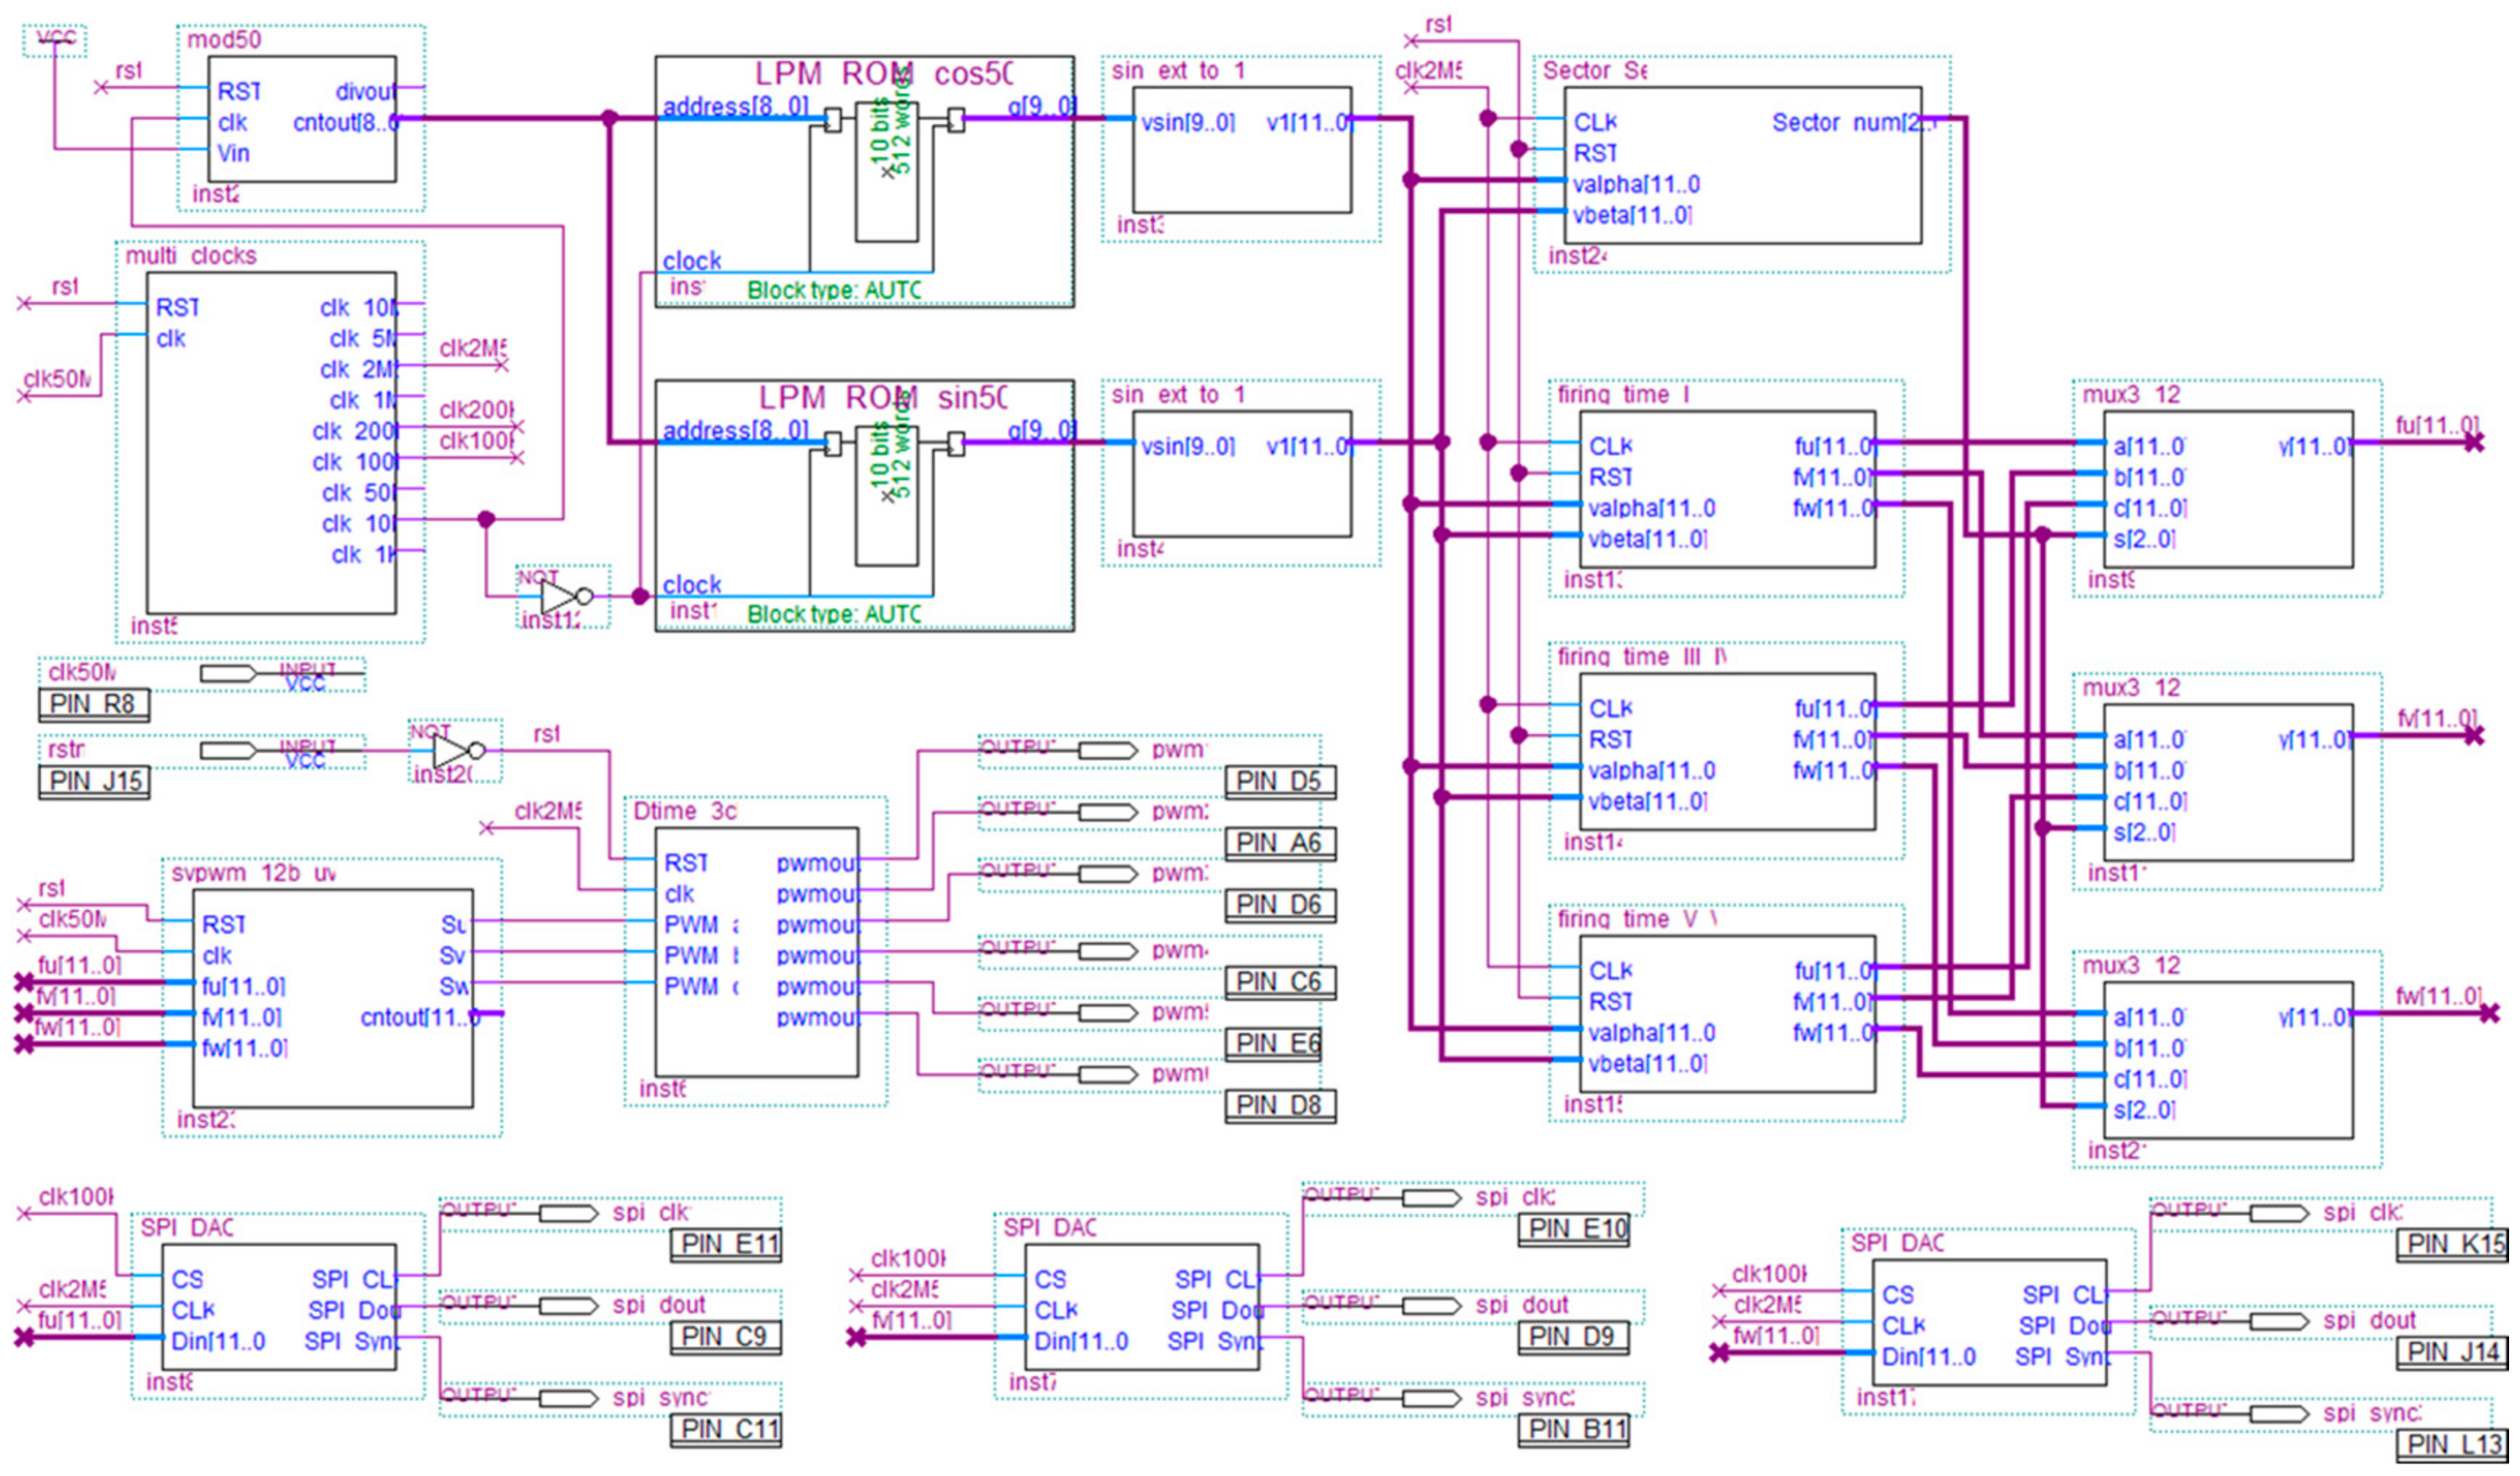This screenshot has width=2520, height=1476.
Task: Click the memory block icon in LPM_ROM cos50
Action: tap(886, 170)
